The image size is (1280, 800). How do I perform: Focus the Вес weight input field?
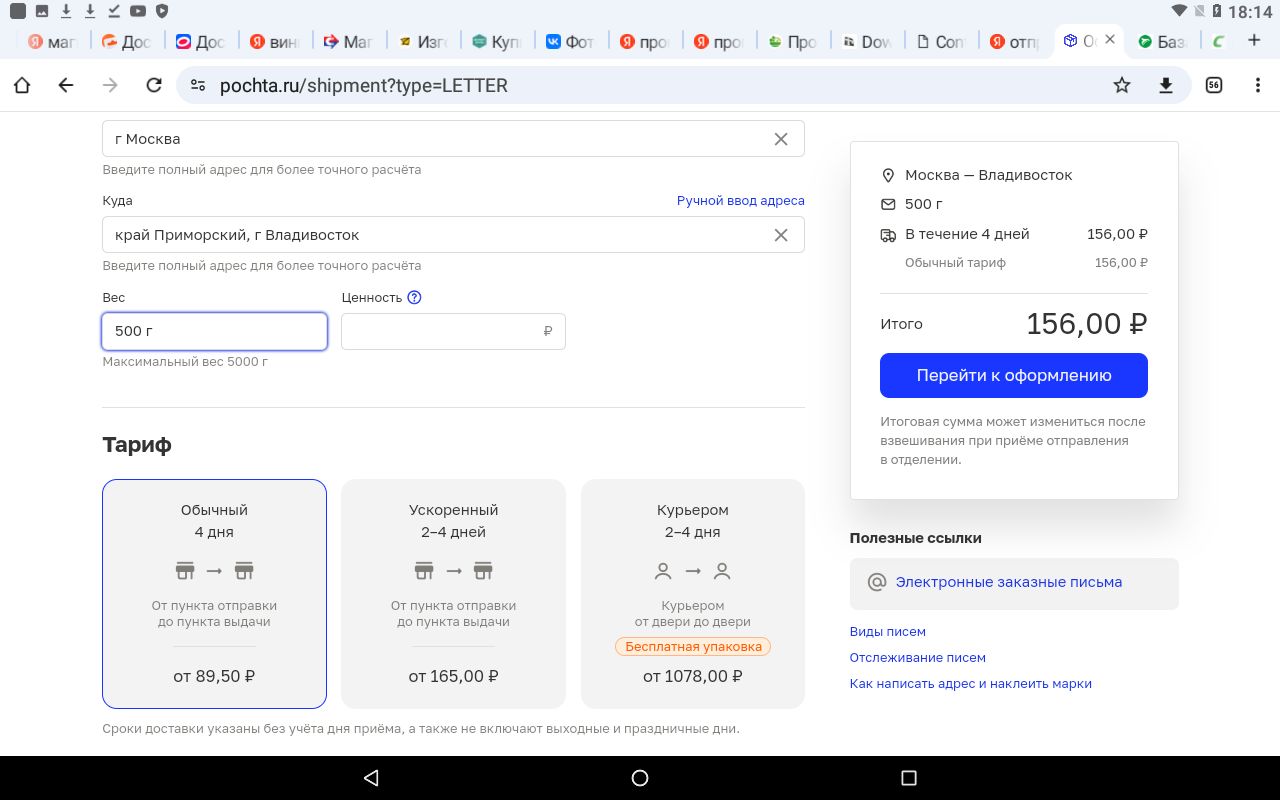(x=214, y=331)
